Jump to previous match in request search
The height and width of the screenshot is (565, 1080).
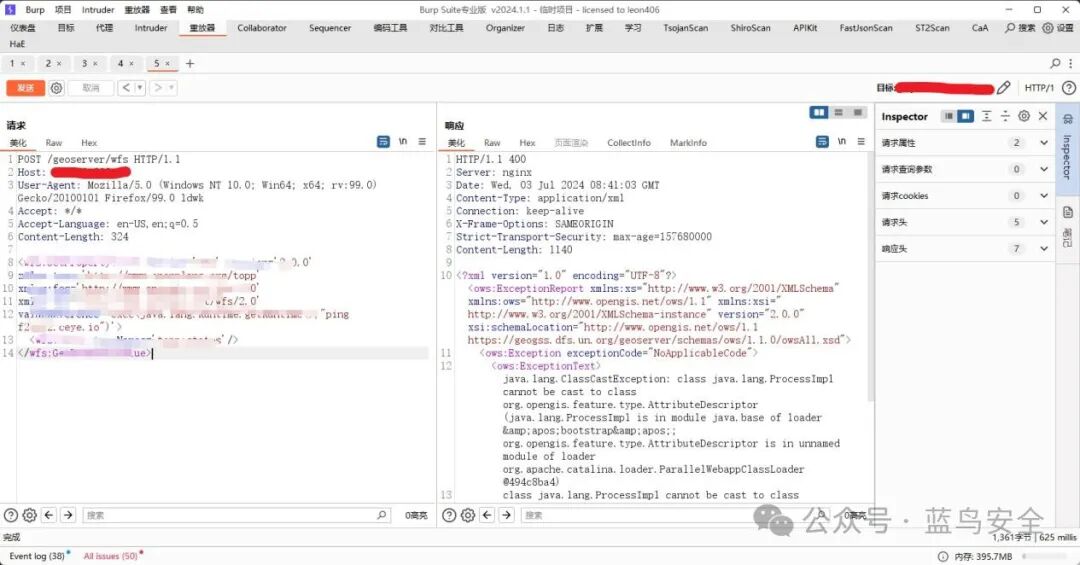(x=49, y=515)
